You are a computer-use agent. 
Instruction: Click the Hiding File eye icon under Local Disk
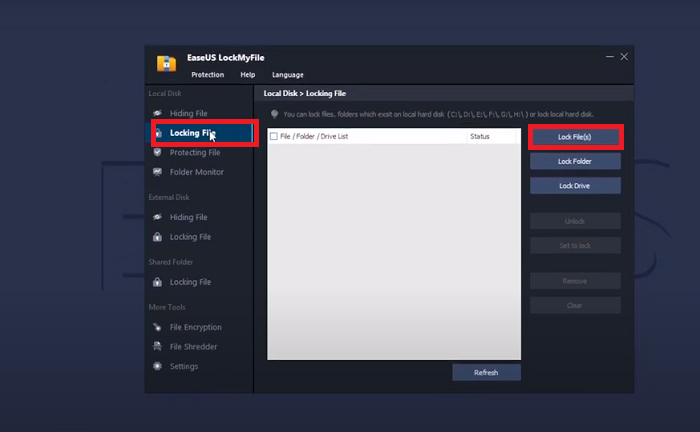pyautogui.click(x=157, y=113)
